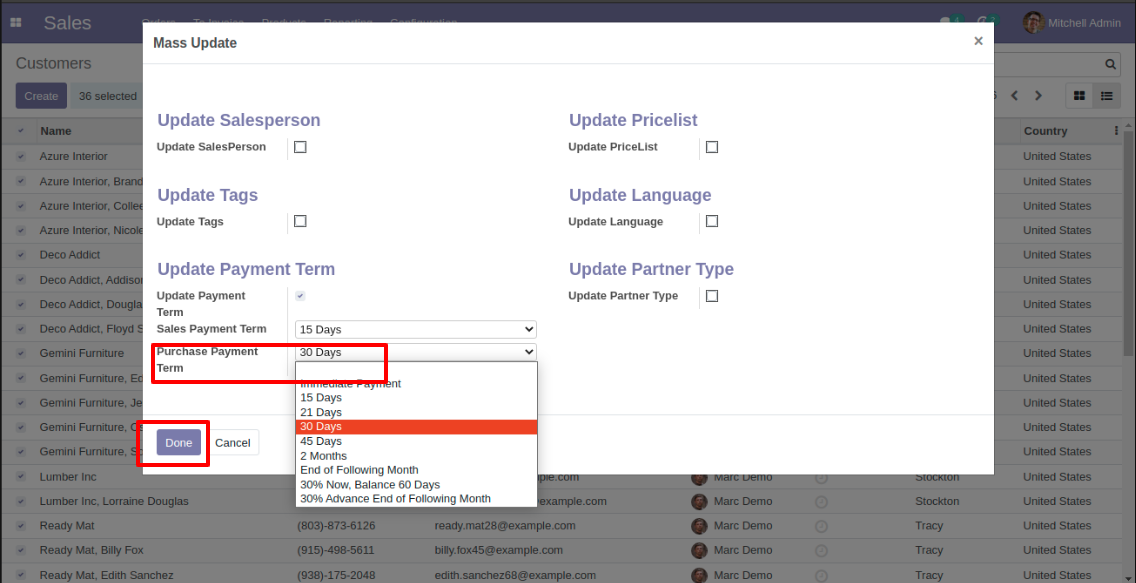Click email edith.sanchez68@example.com
Screen dimensions: 1136x583
point(515,575)
